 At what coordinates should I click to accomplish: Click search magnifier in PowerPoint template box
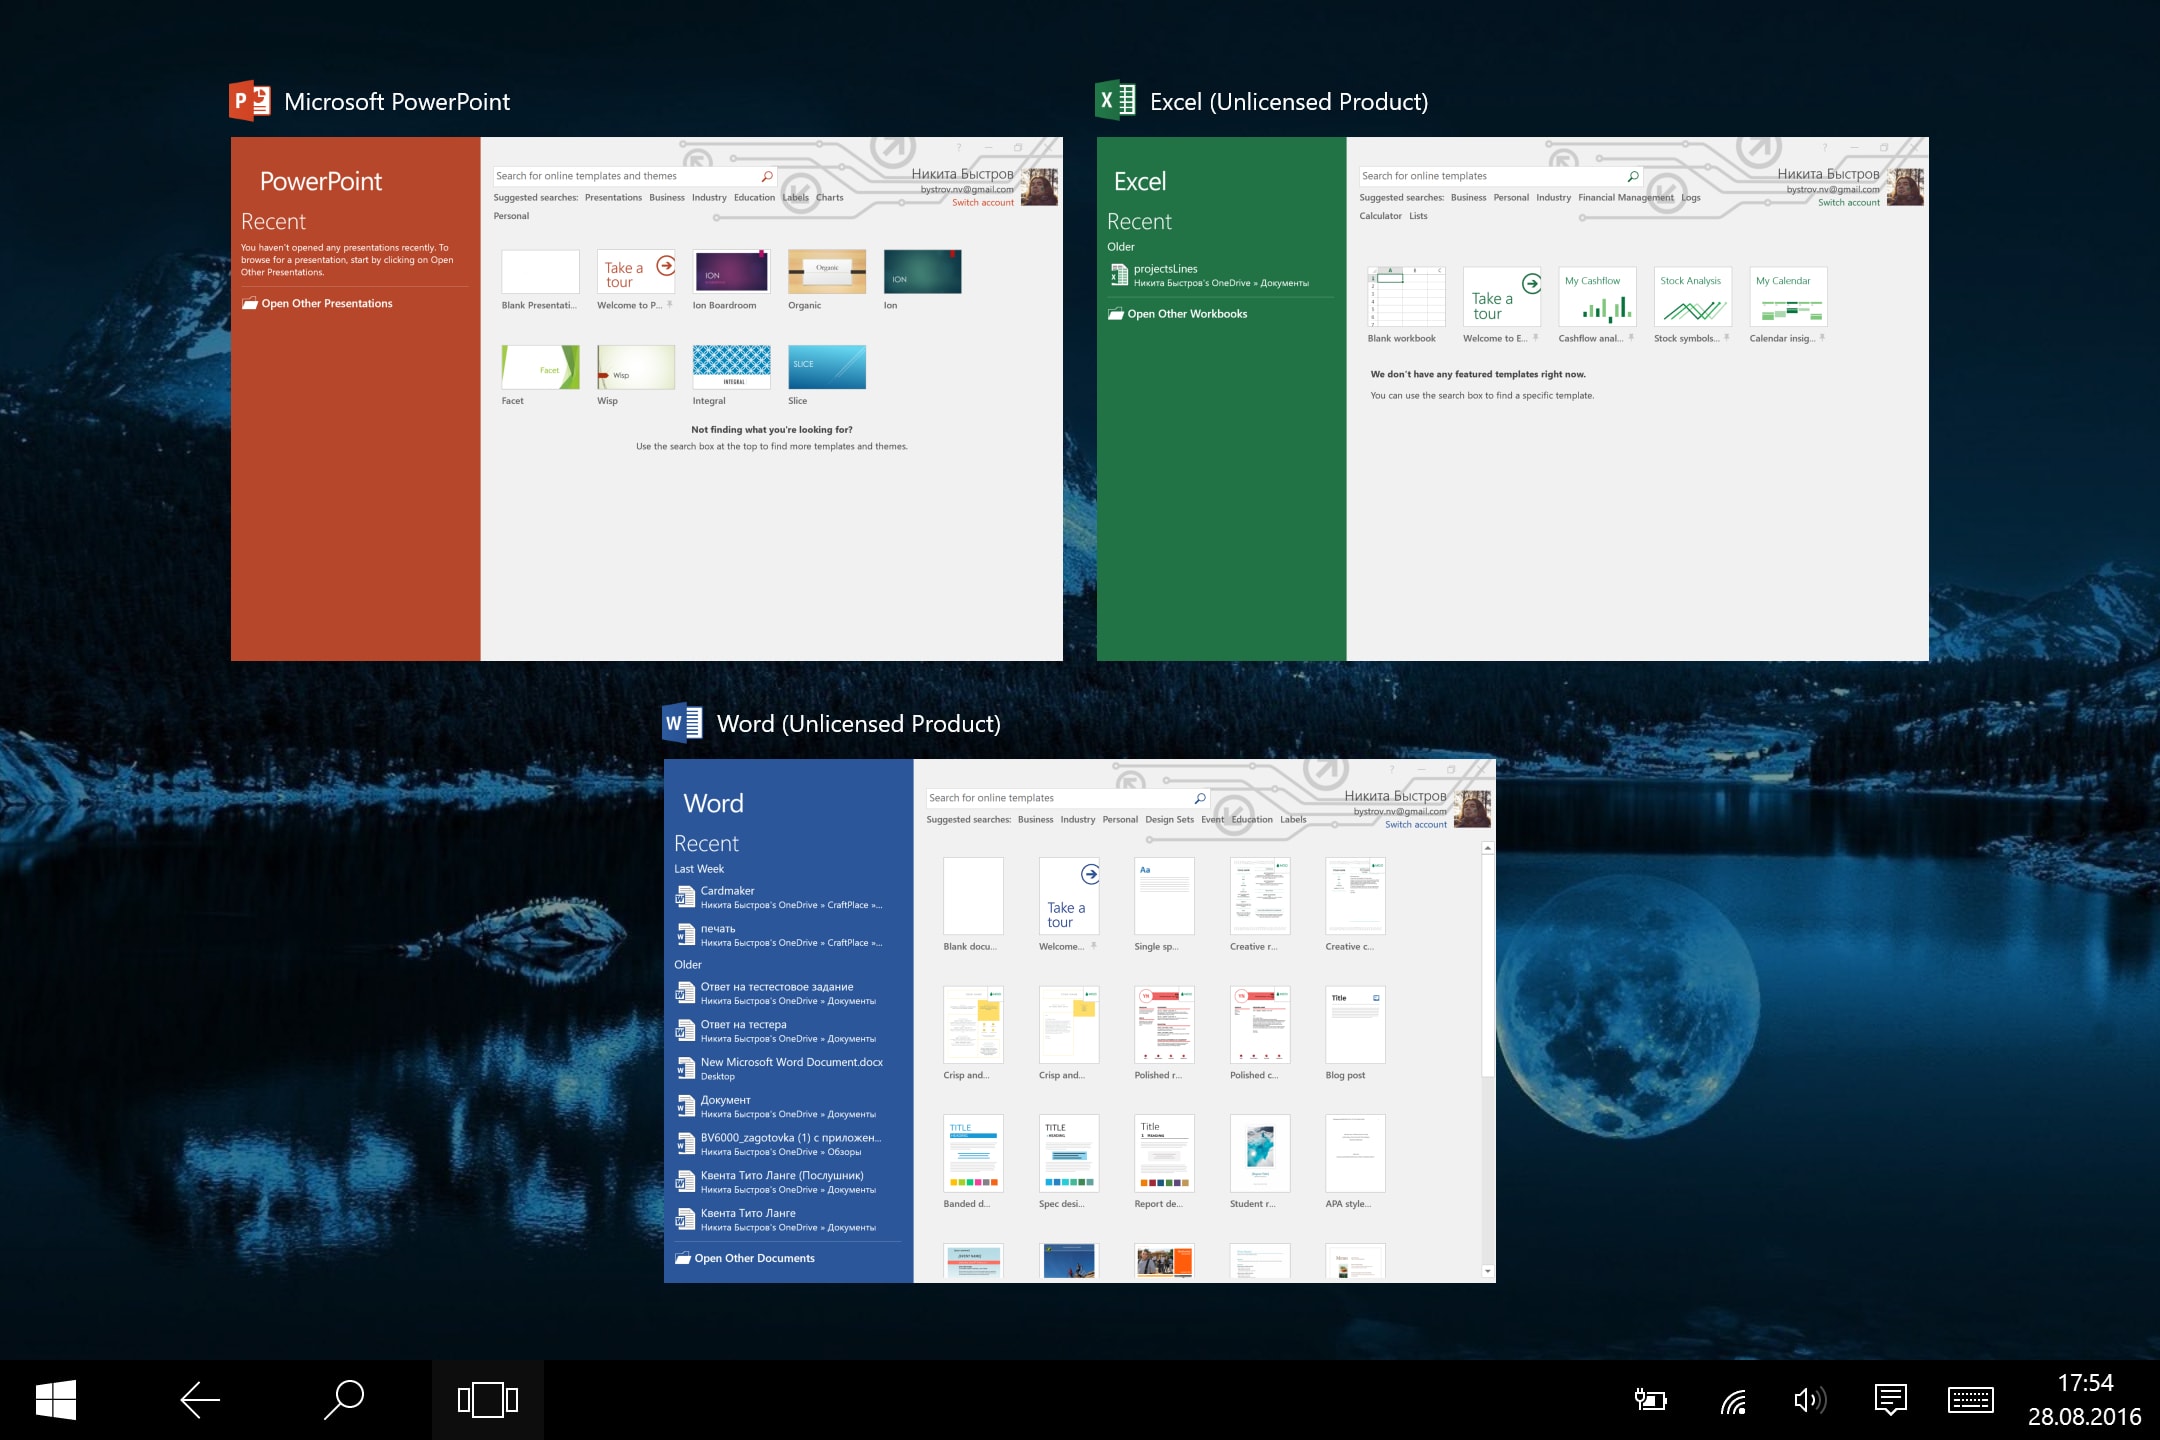click(x=767, y=176)
